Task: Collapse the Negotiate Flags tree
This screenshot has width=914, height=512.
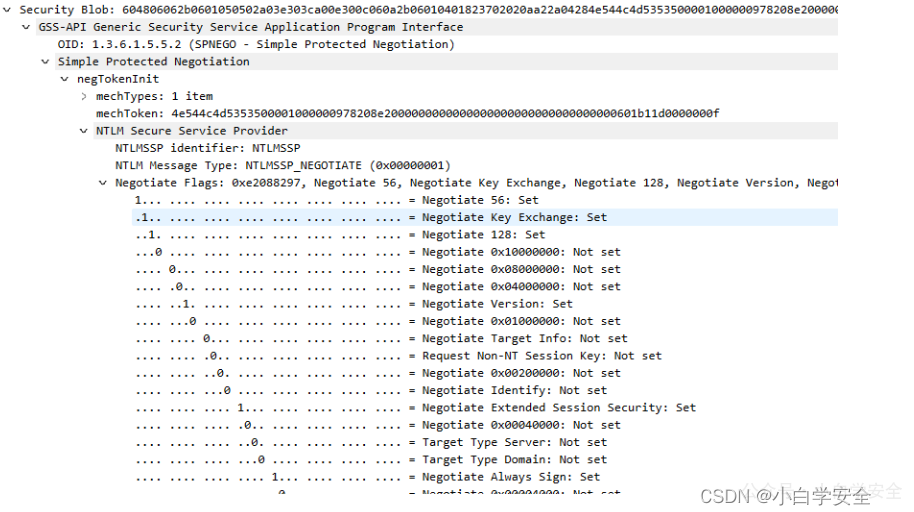Action: tap(103, 183)
